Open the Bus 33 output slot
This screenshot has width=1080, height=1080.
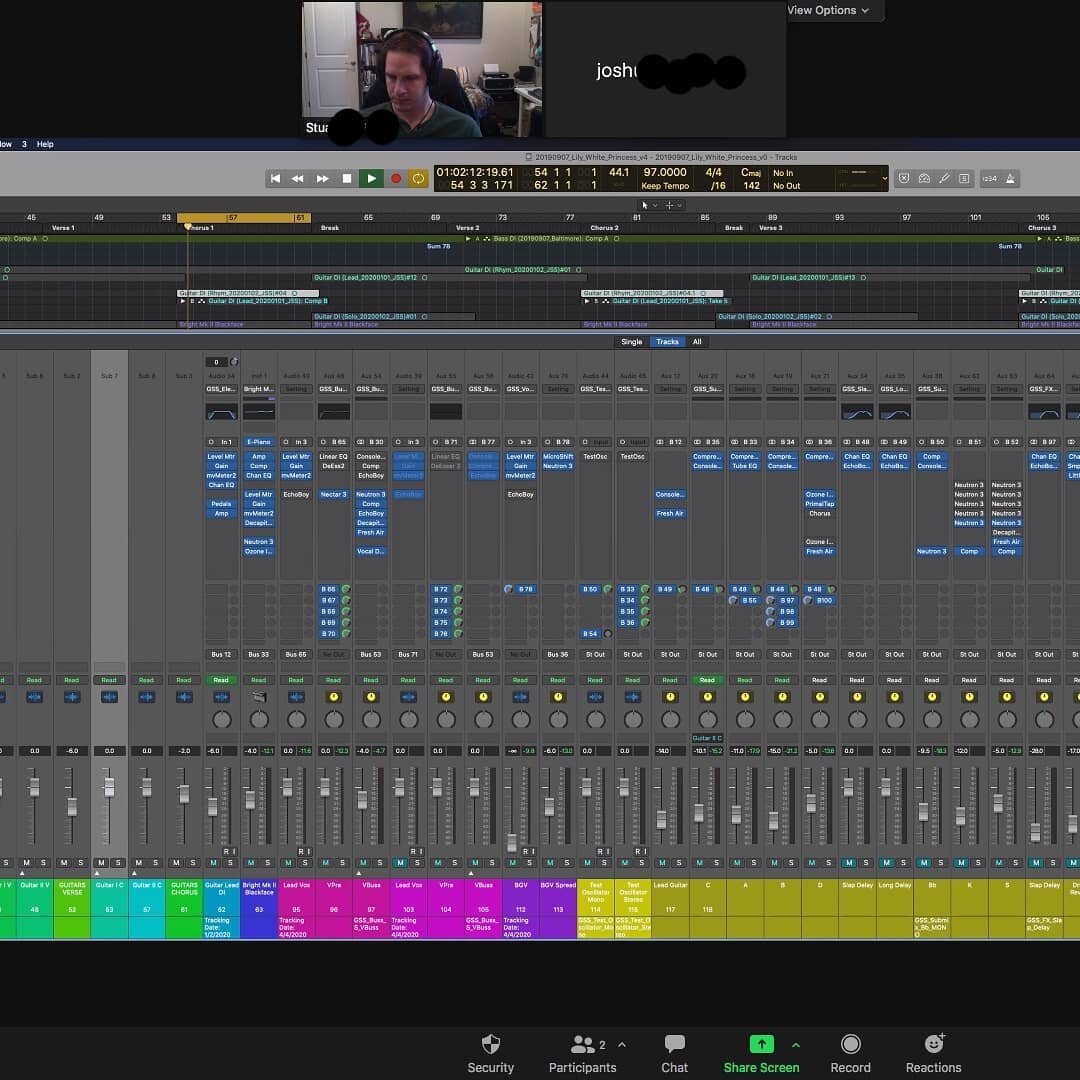(259, 654)
